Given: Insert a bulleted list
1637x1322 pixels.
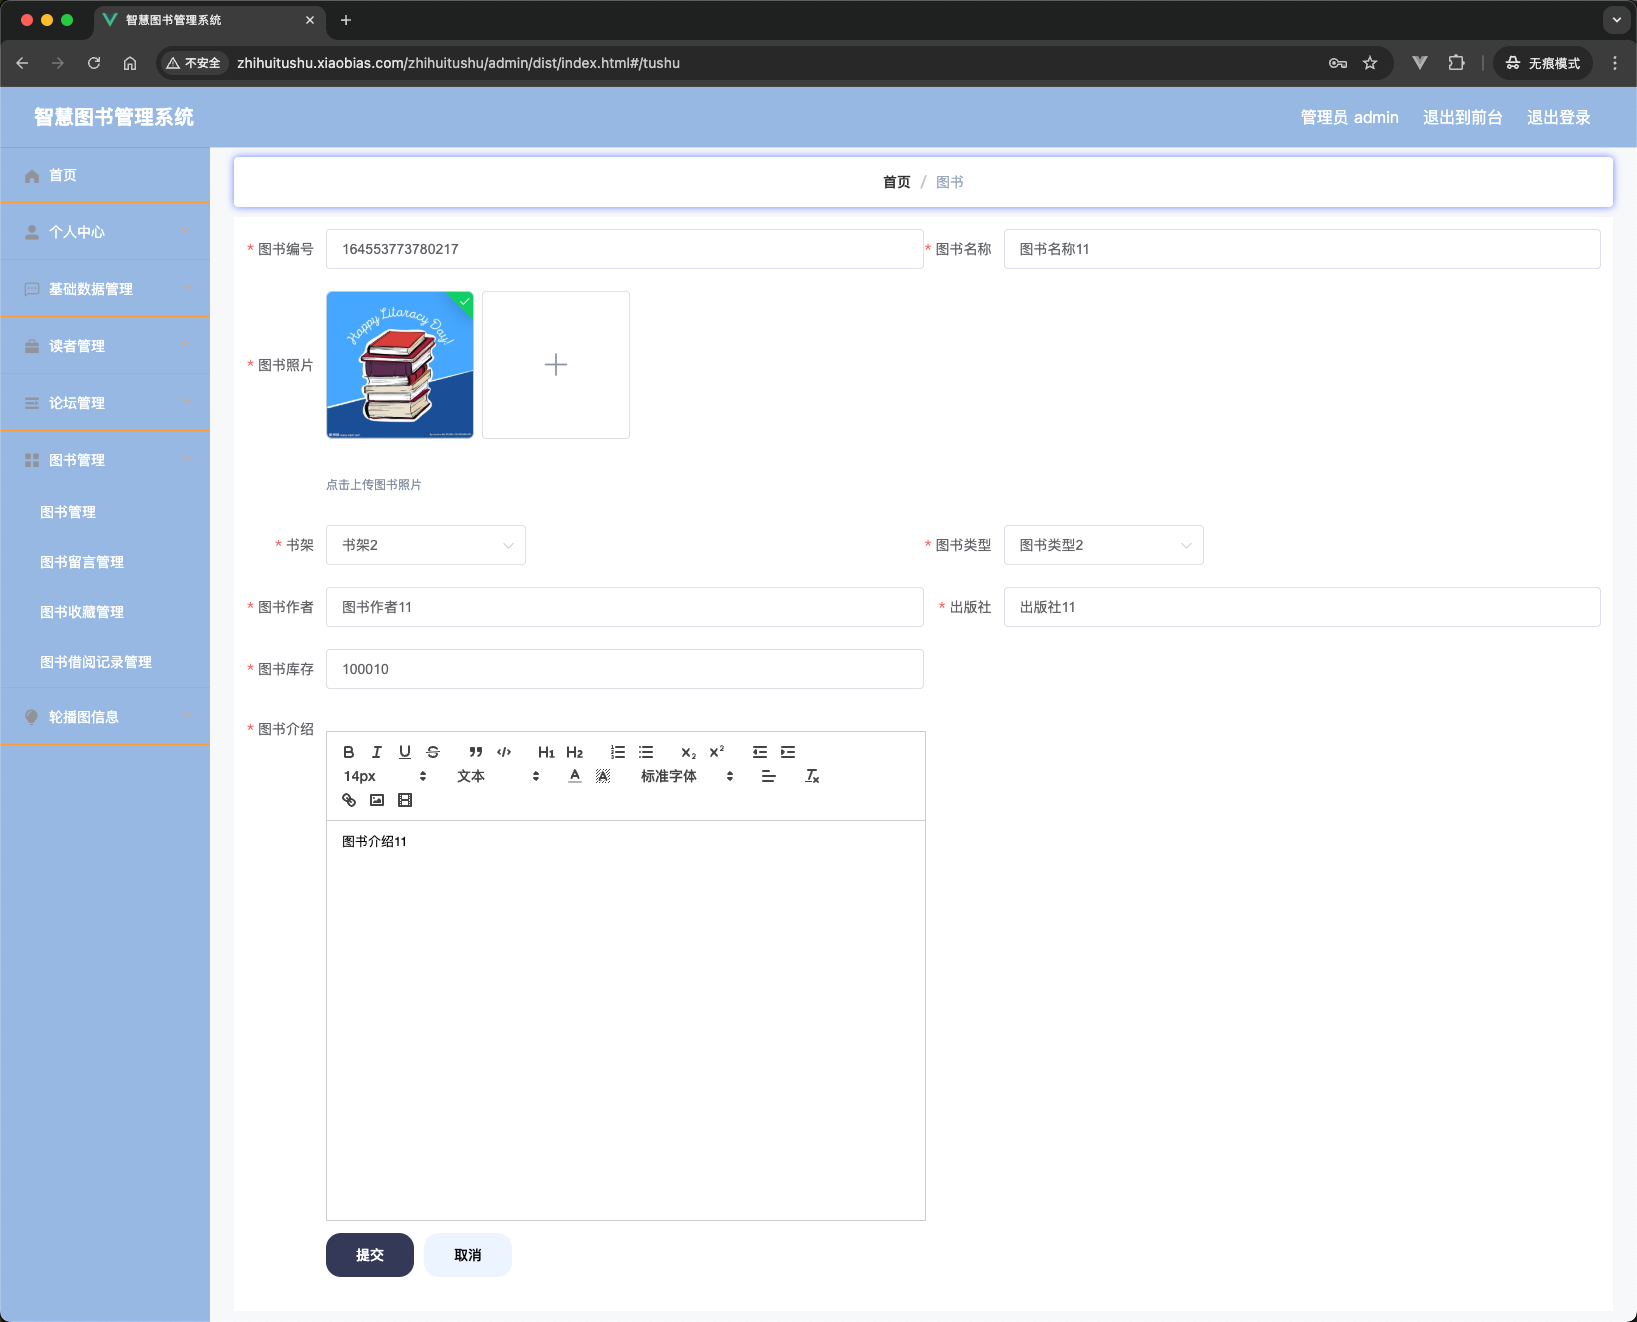Looking at the screenshot, I should pyautogui.click(x=646, y=752).
